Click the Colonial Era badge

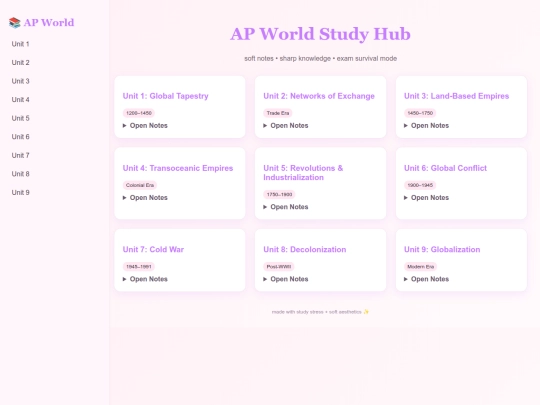[140, 185]
